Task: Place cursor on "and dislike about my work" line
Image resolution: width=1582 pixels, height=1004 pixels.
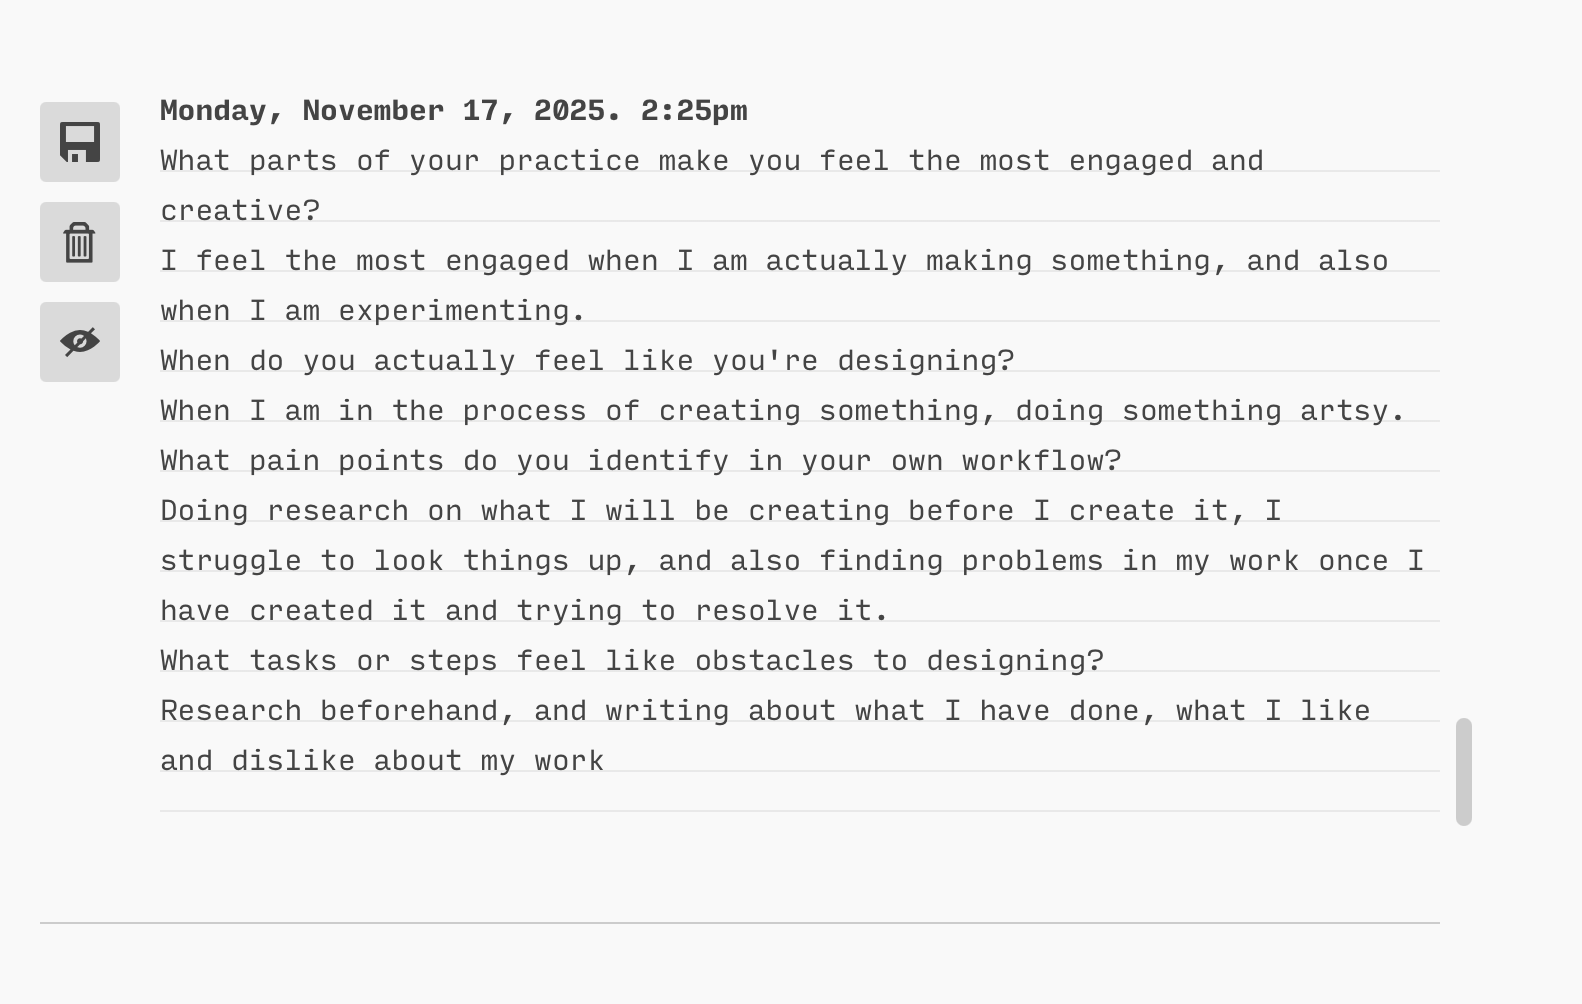Action: click(382, 761)
